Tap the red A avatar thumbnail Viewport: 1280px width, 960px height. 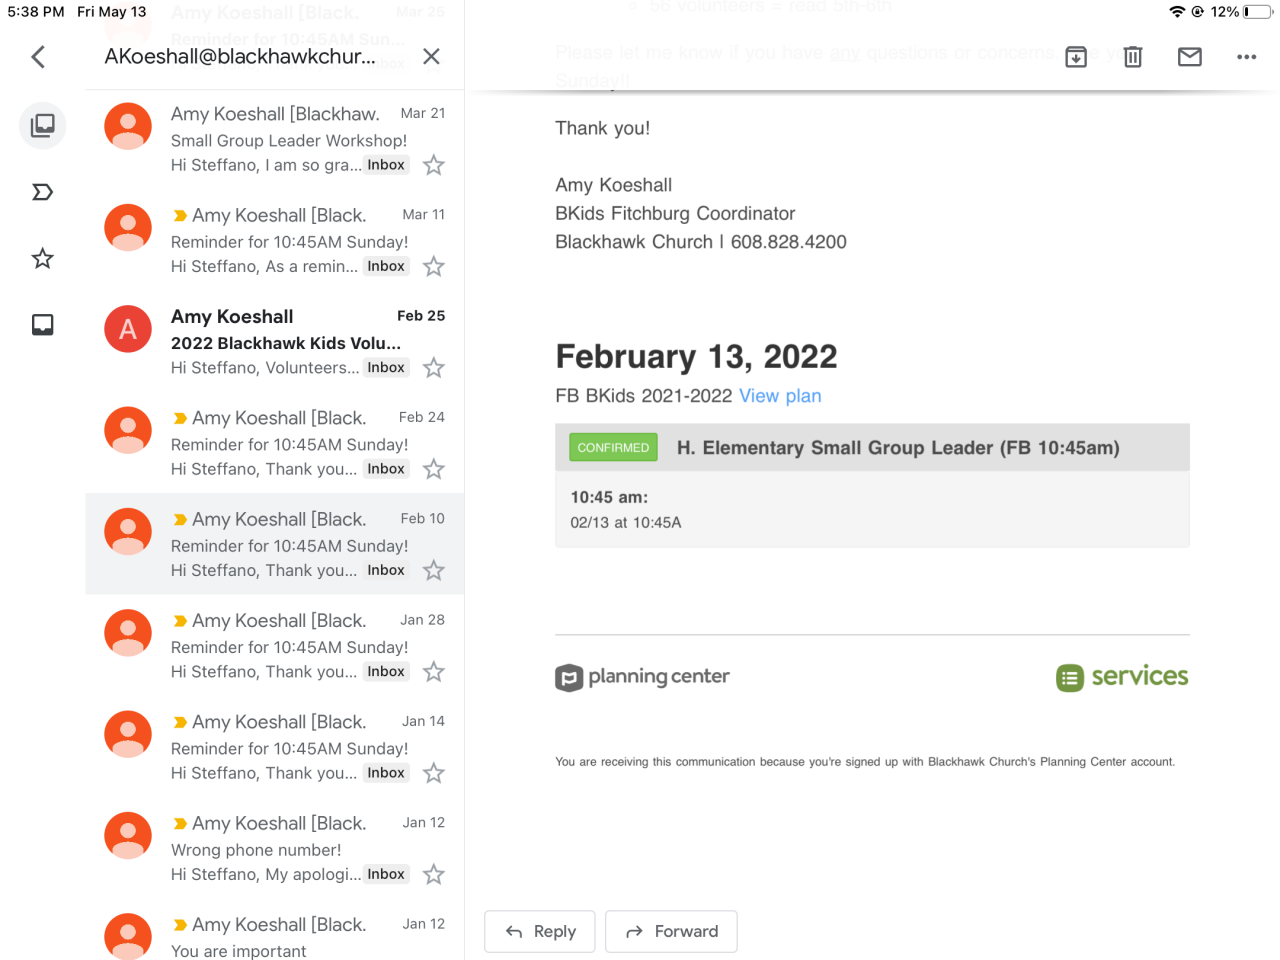[x=128, y=329]
